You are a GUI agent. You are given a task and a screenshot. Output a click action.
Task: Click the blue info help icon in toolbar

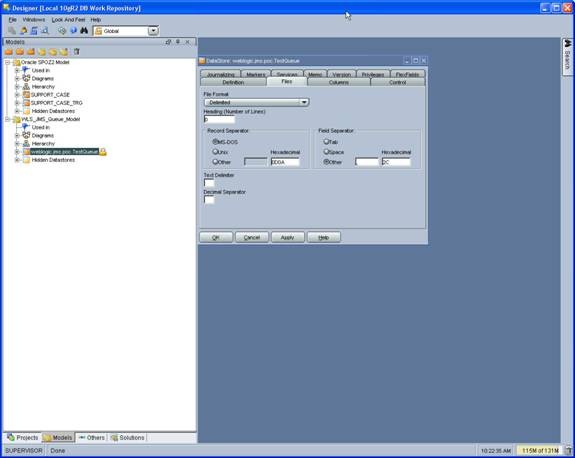click(x=73, y=30)
